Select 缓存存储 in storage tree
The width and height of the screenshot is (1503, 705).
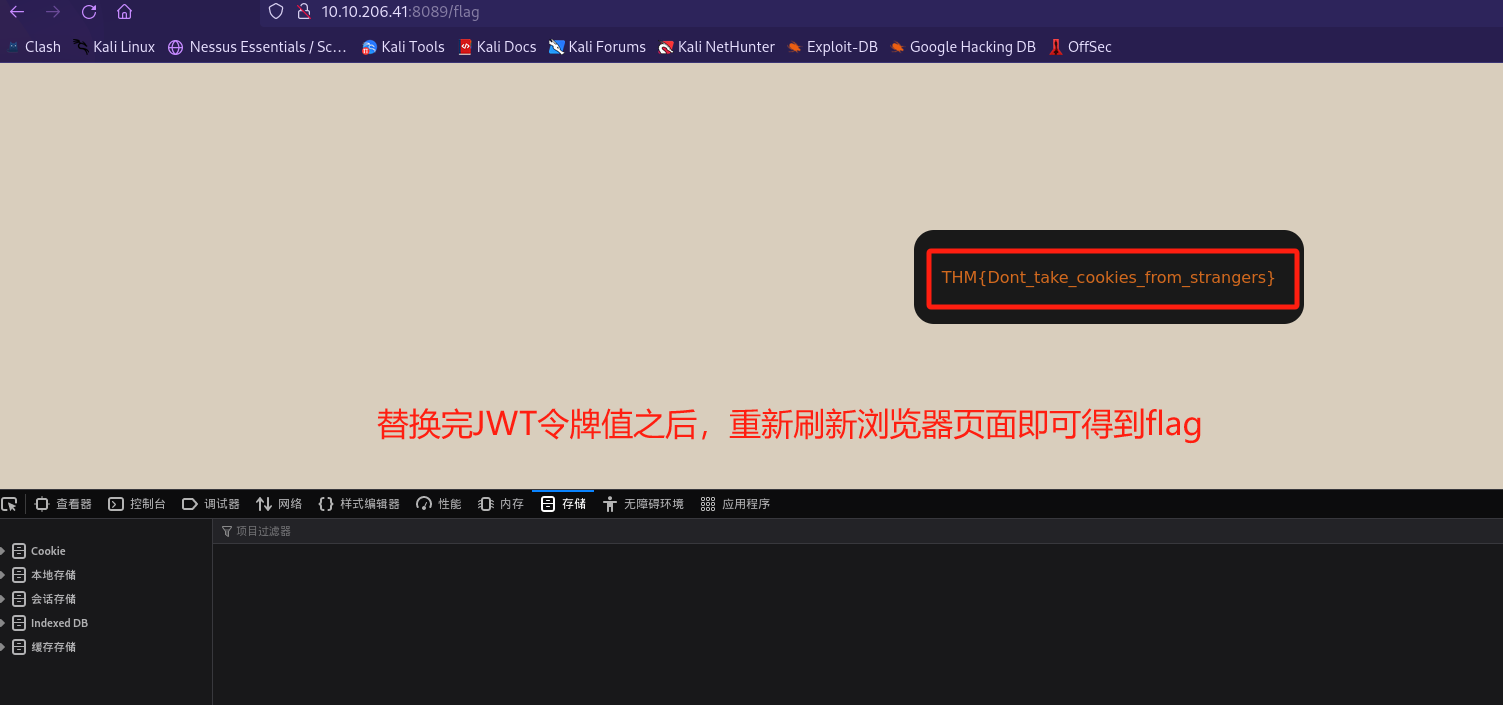click(x=52, y=647)
